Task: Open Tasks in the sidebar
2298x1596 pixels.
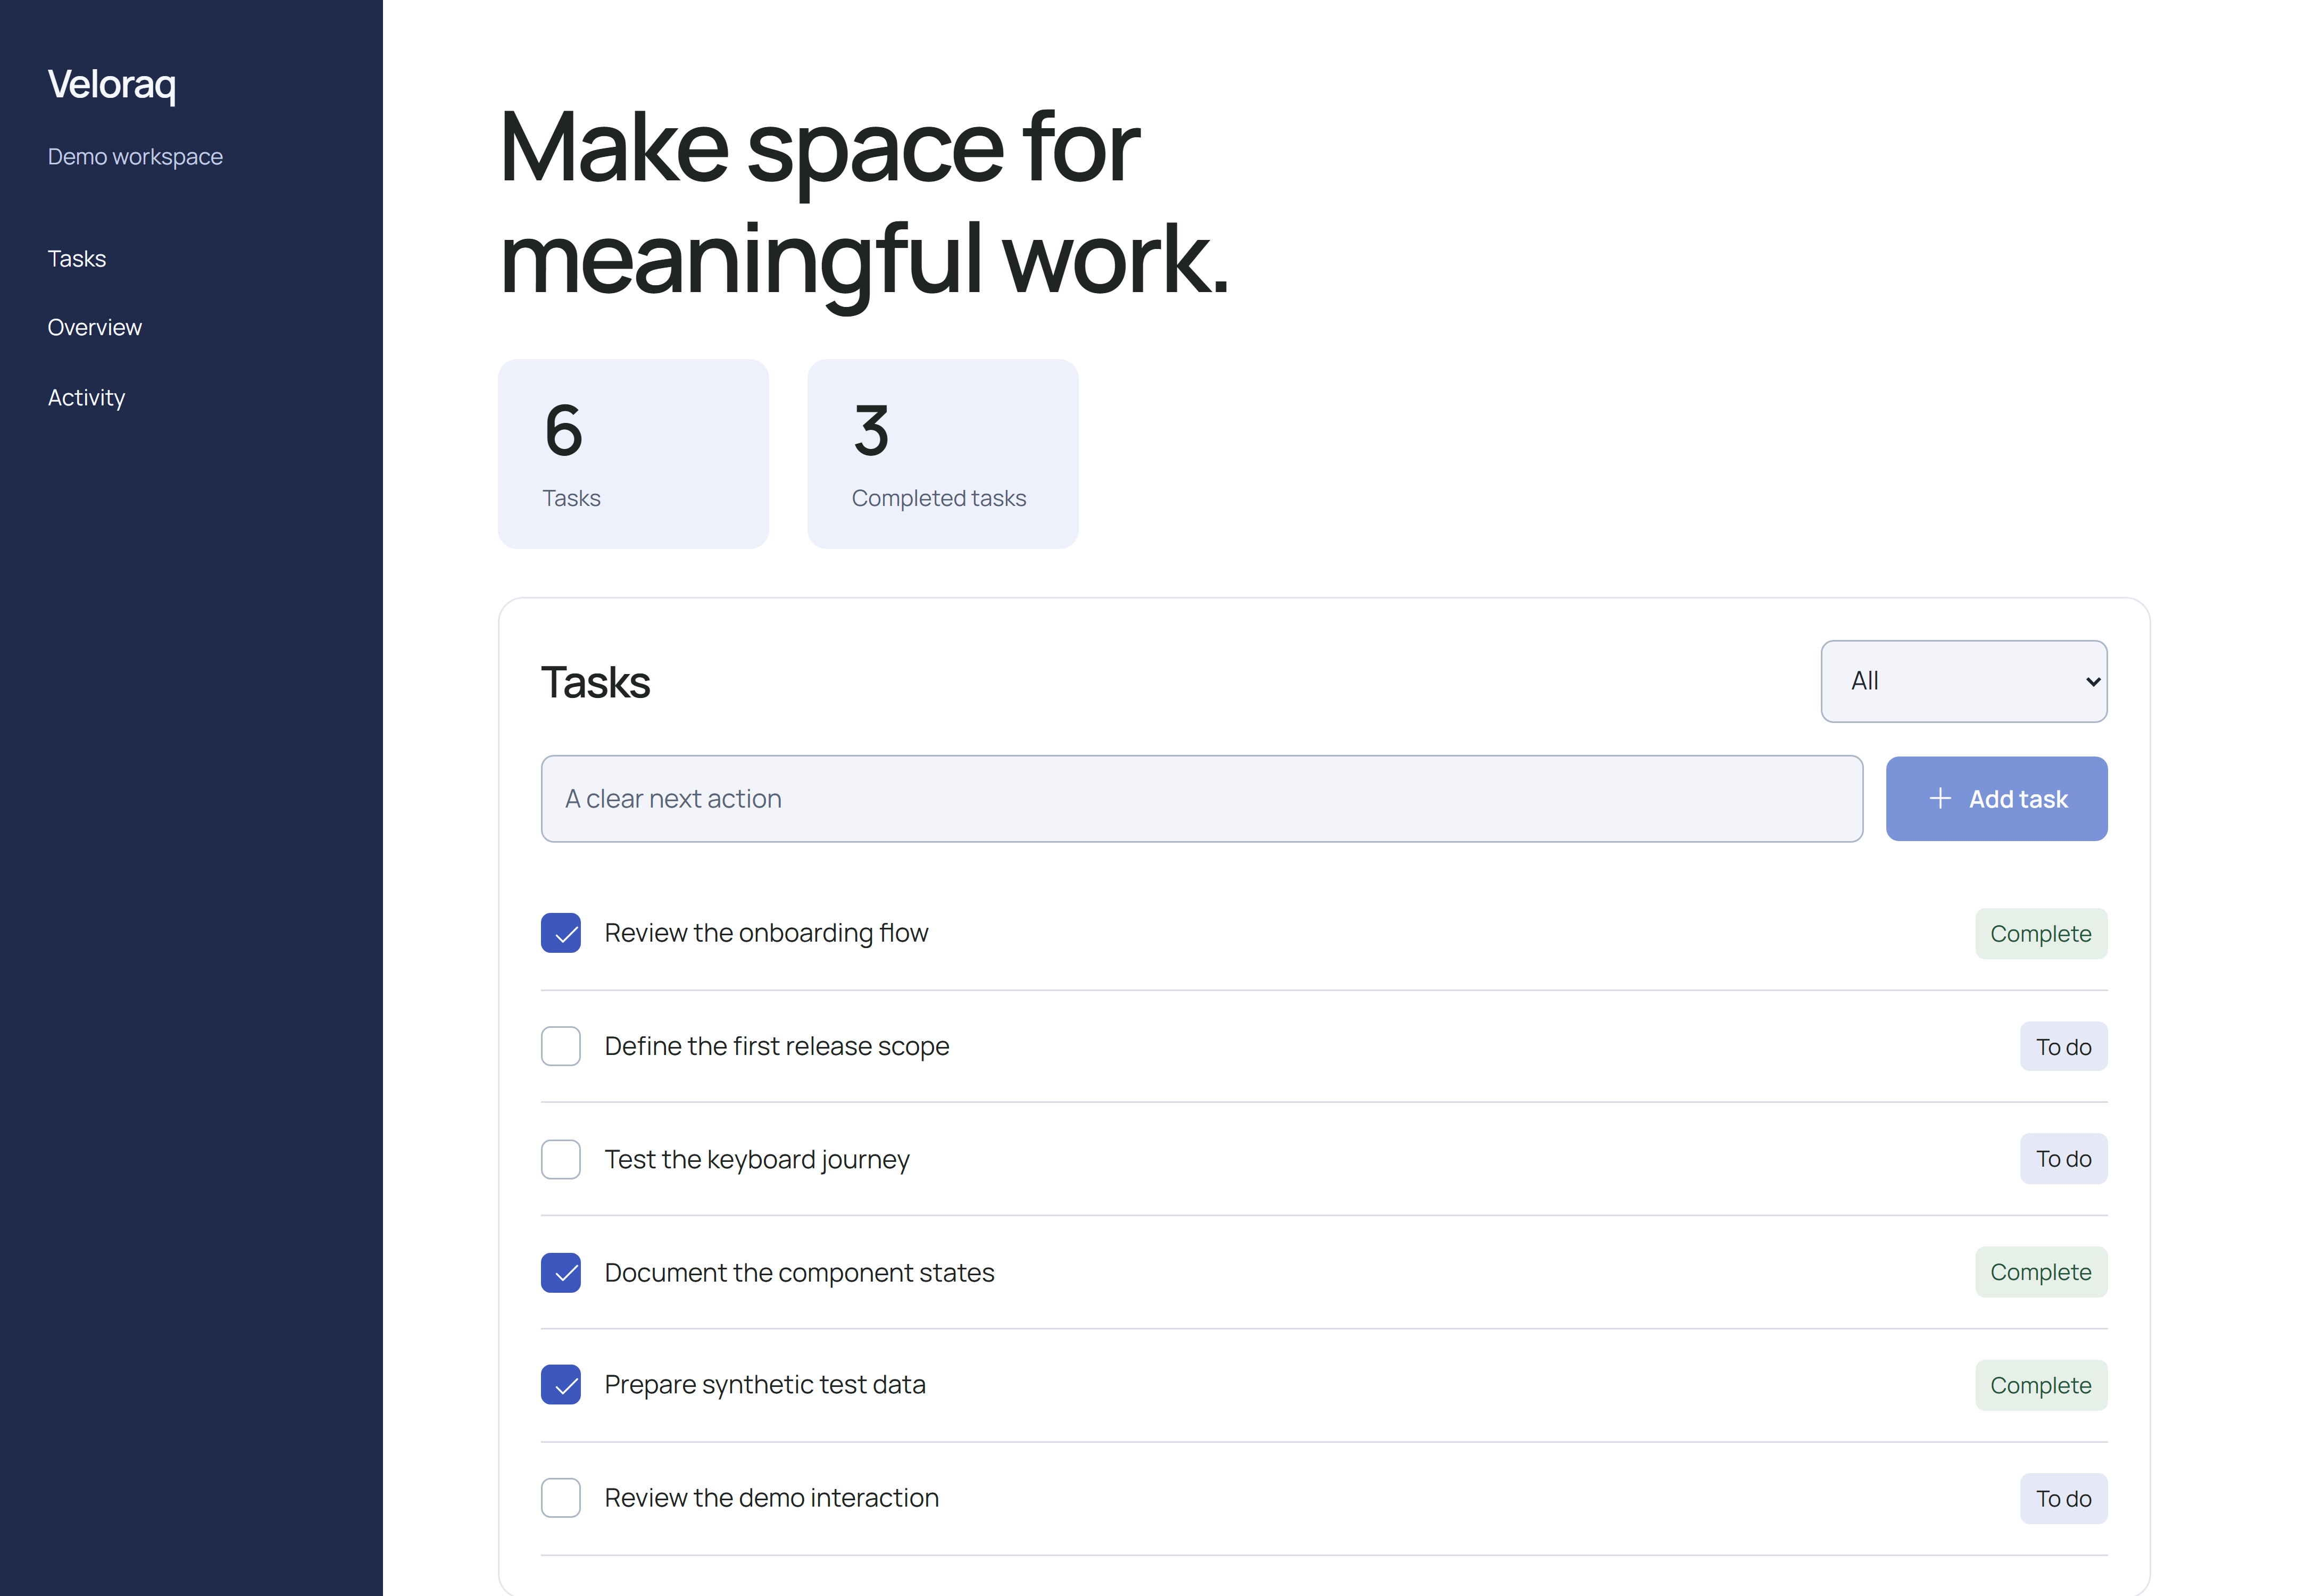Action: coord(77,259)
